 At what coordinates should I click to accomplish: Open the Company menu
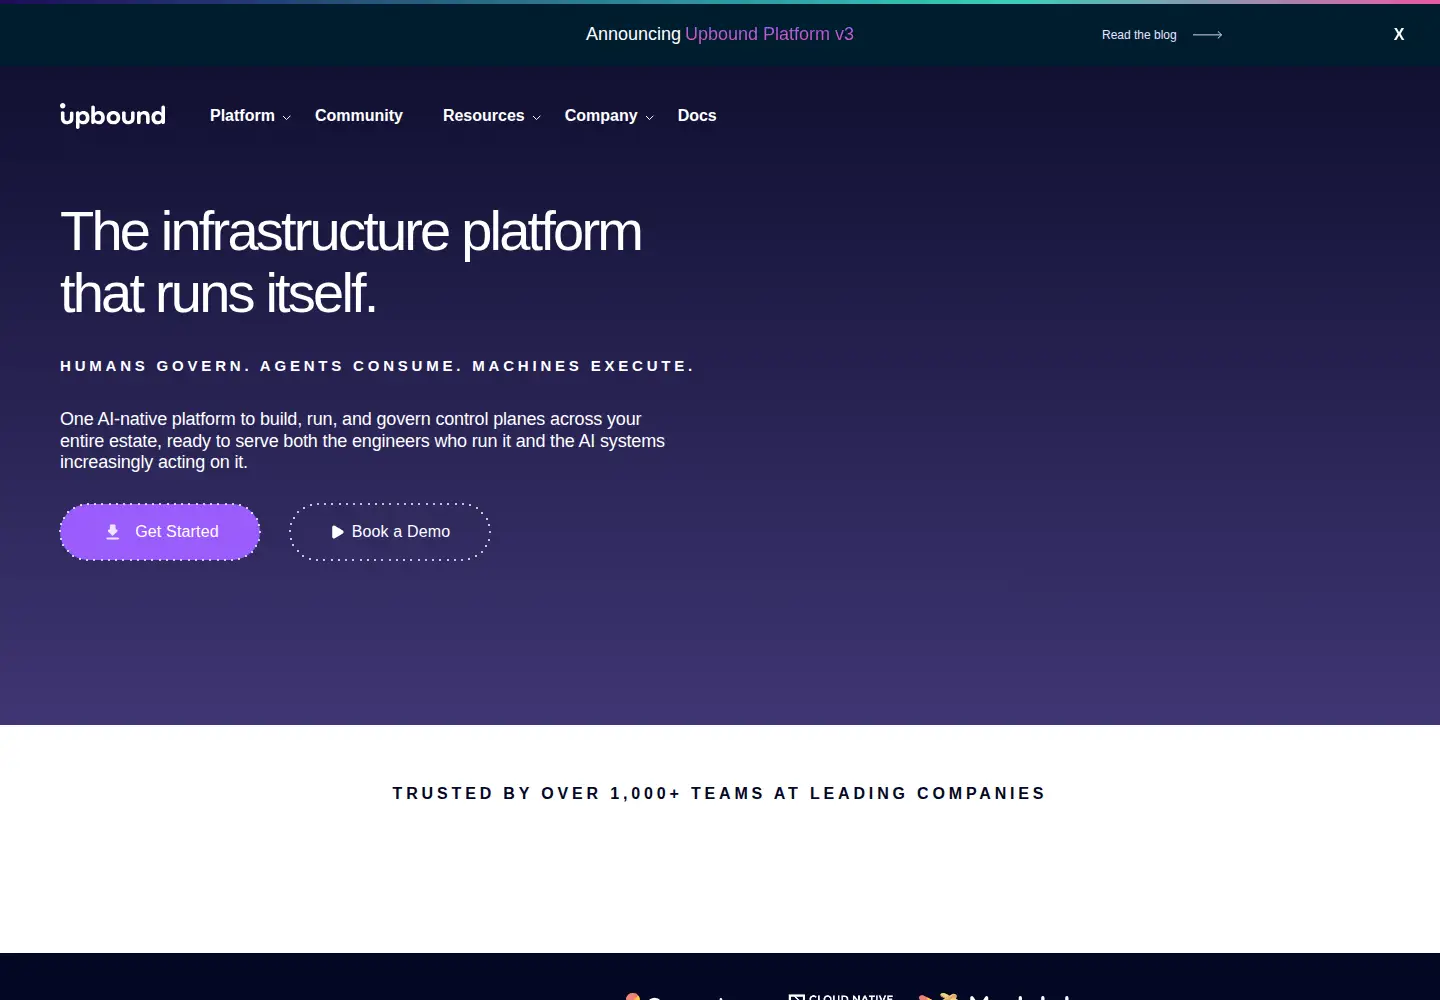(601, 116)
